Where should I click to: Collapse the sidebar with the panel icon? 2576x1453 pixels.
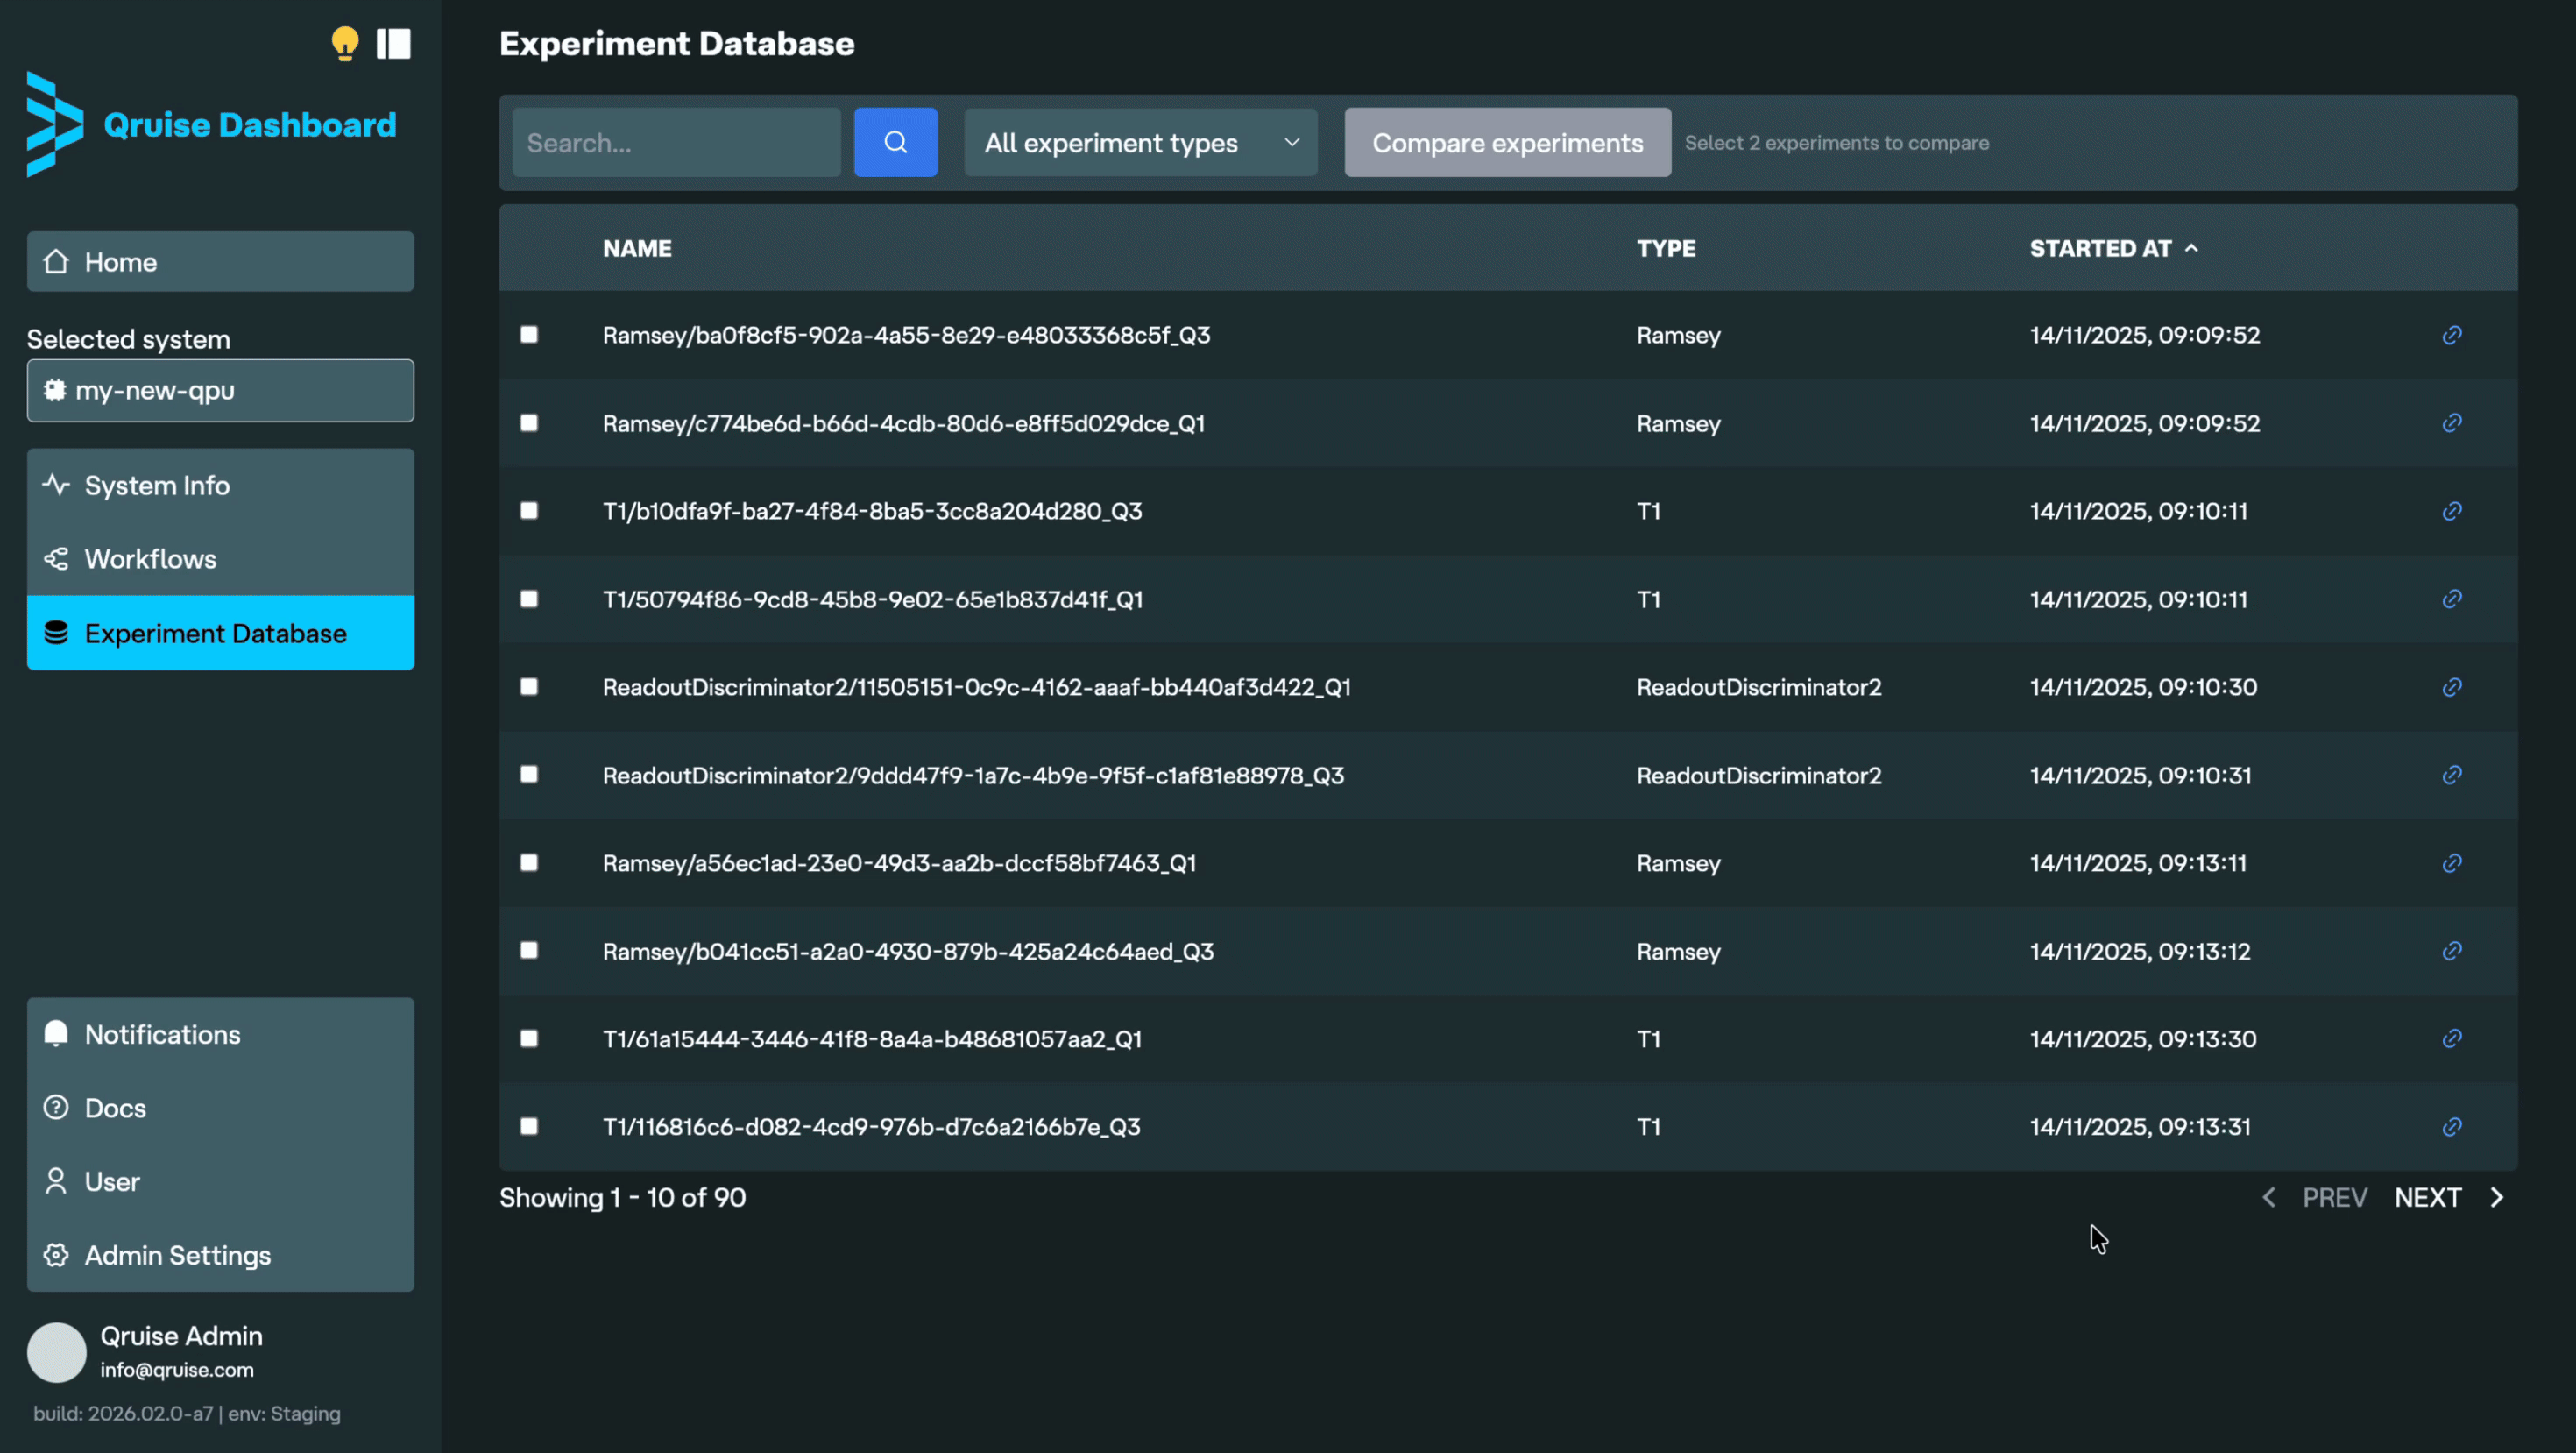(393, 43)
